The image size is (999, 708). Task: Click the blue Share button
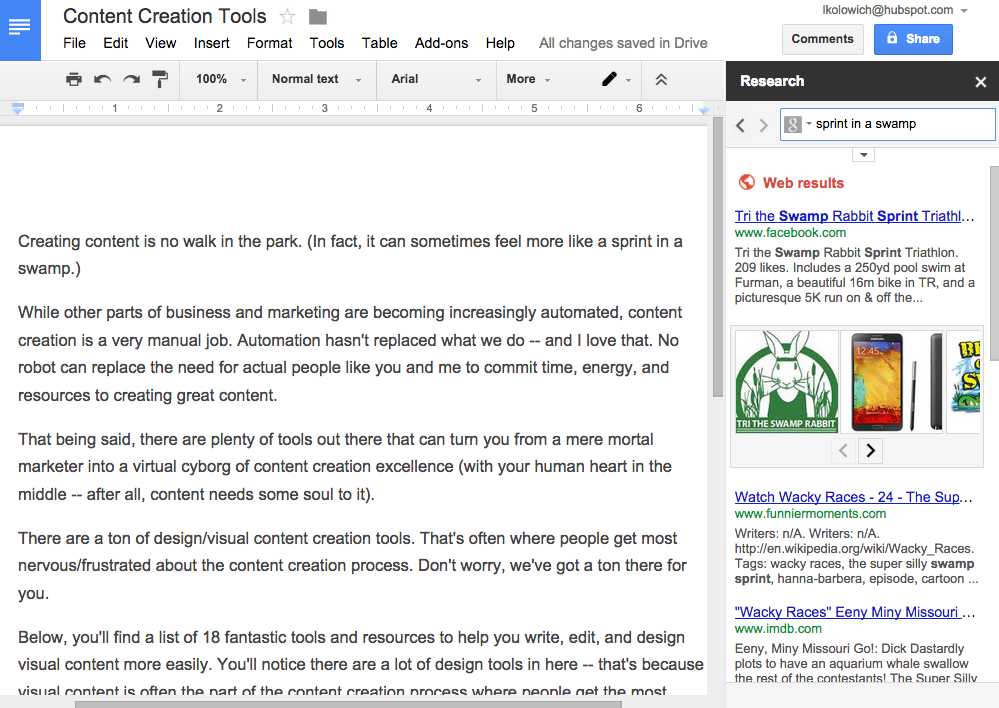click(x=912, y=39)
